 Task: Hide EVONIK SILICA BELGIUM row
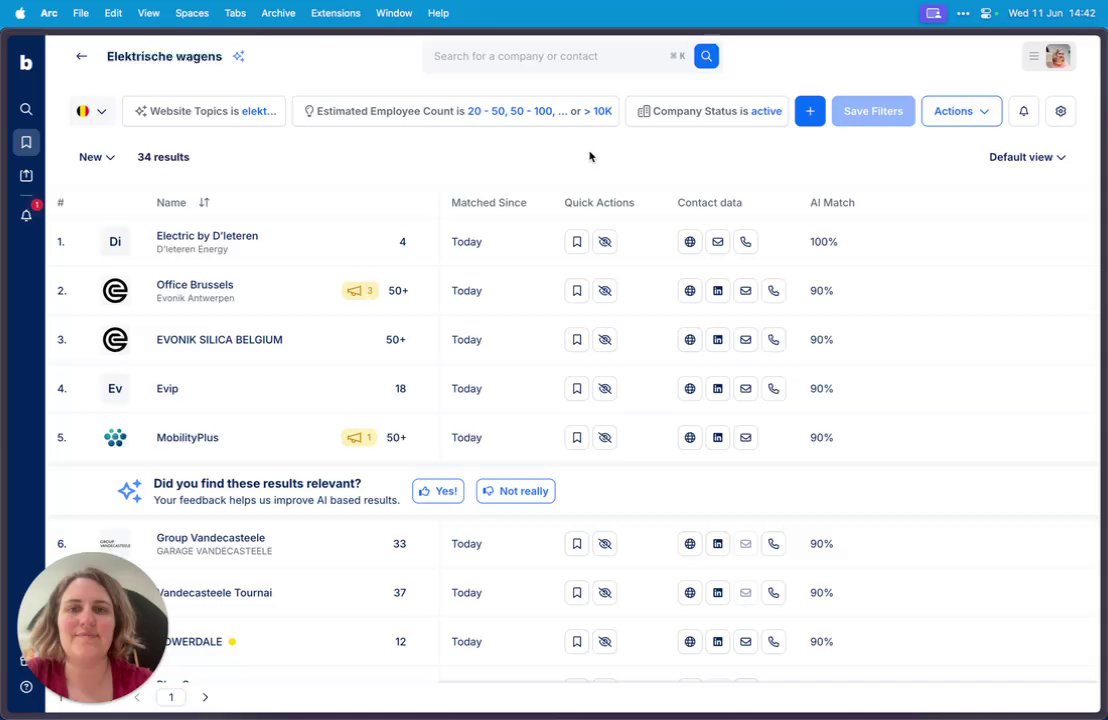click(605, 340)
